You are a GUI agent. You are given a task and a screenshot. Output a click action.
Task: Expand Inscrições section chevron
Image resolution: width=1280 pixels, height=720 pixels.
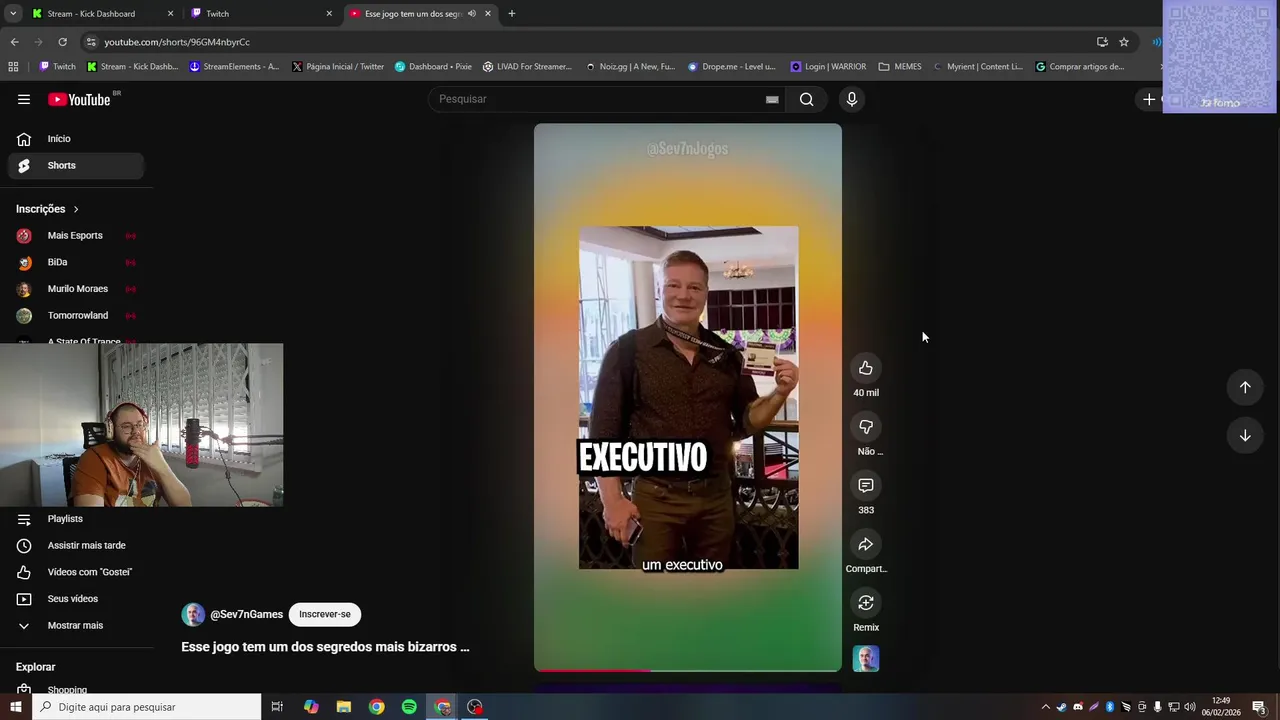coord(76,209)
